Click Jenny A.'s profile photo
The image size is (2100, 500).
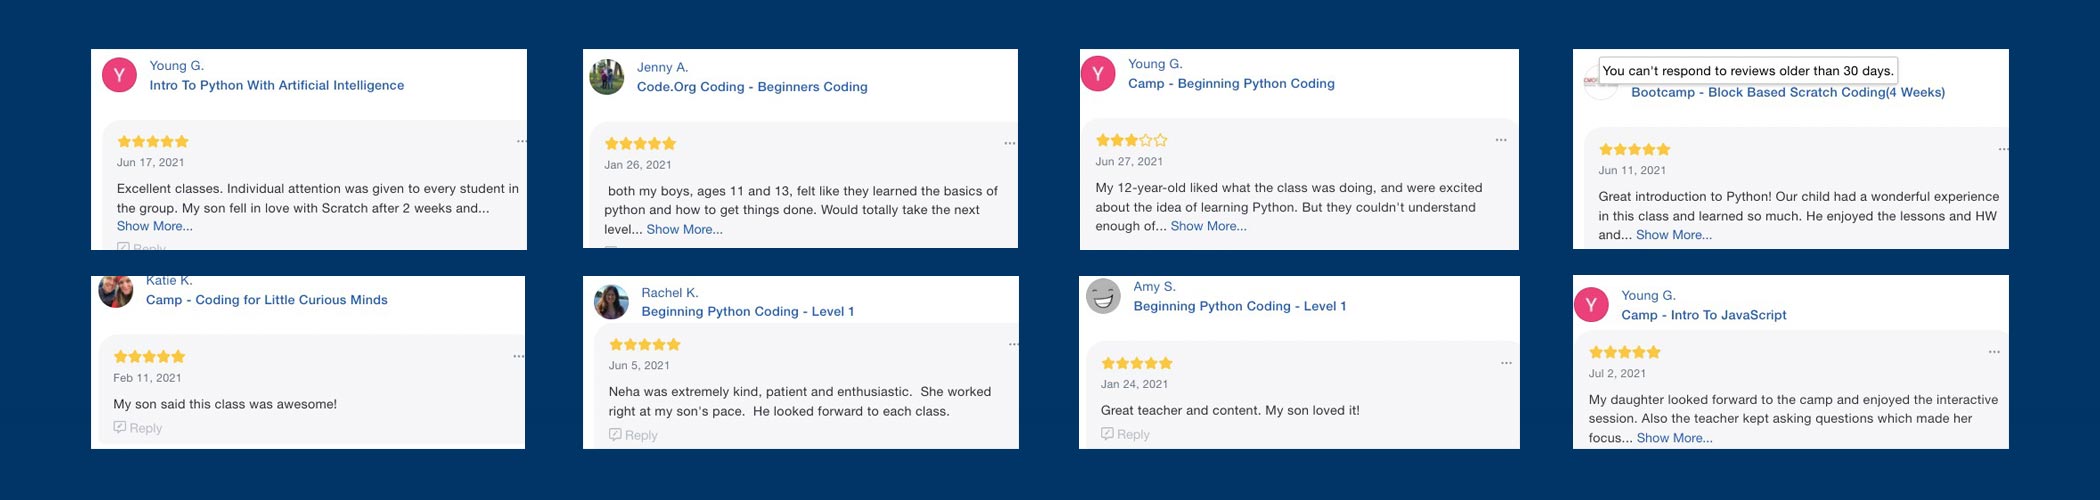(606, 77)
